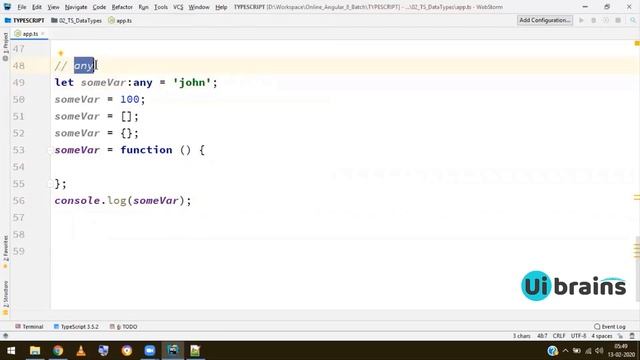This screenshot has width=640, height=360.
Task: Show hidden system tray icons
Action: click(x=565, y=351)
